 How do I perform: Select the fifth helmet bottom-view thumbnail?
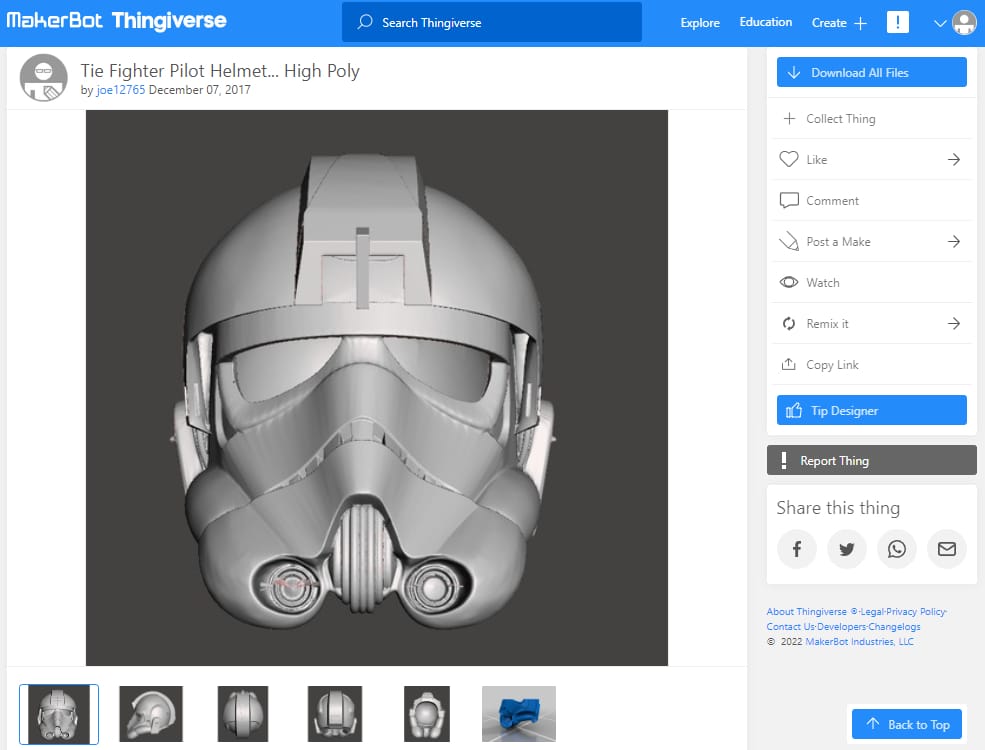(427, 714)
